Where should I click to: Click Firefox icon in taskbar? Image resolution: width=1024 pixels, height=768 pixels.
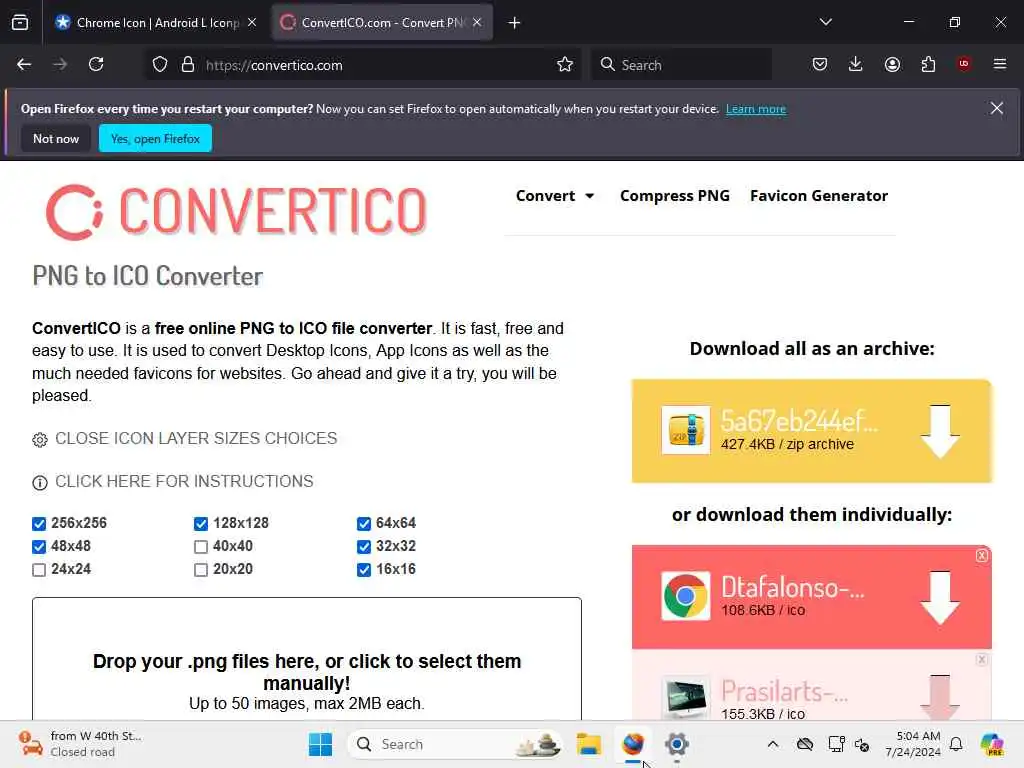coord(633,744)
